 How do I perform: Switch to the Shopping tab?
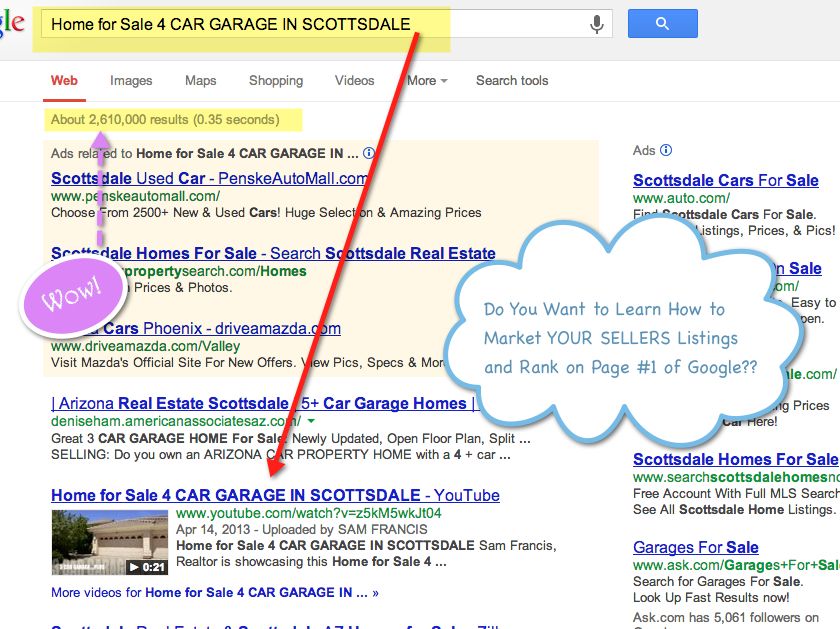[275, 80]
